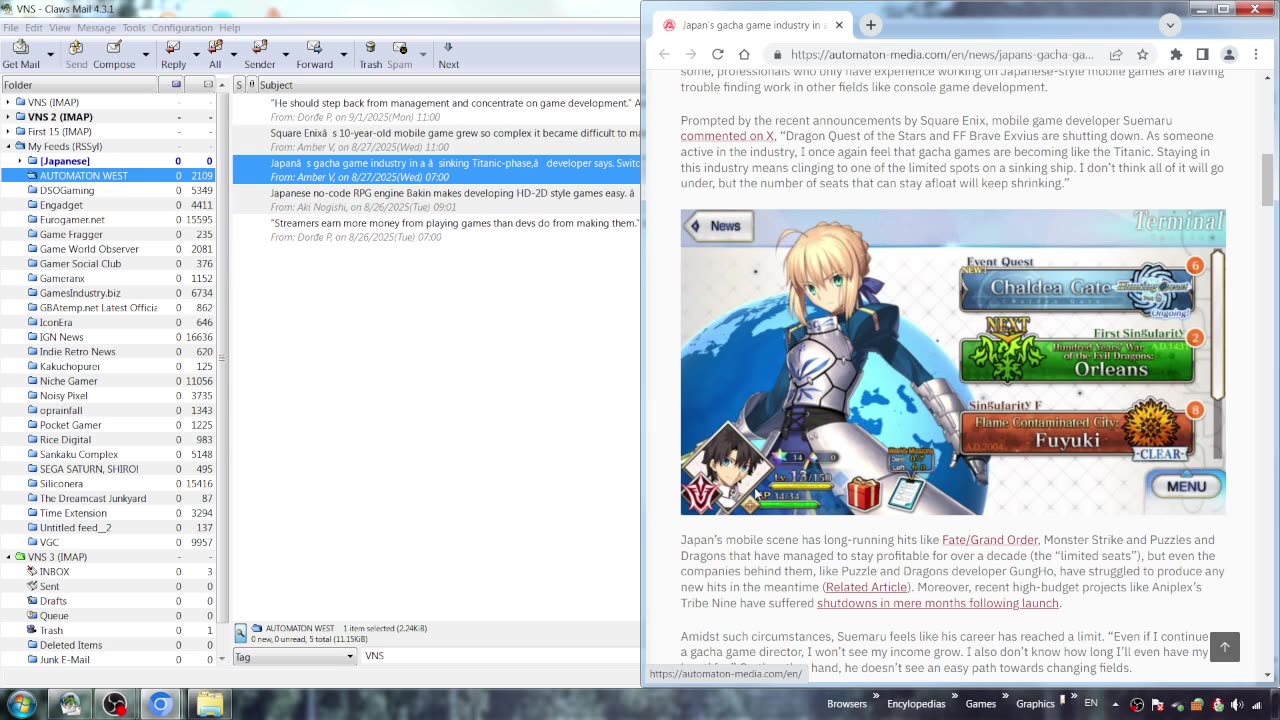Click the quick search toggle icon in message list status bar
Image resolution: width=1280 pixels, height=720 pixels.
coord(241,633)
